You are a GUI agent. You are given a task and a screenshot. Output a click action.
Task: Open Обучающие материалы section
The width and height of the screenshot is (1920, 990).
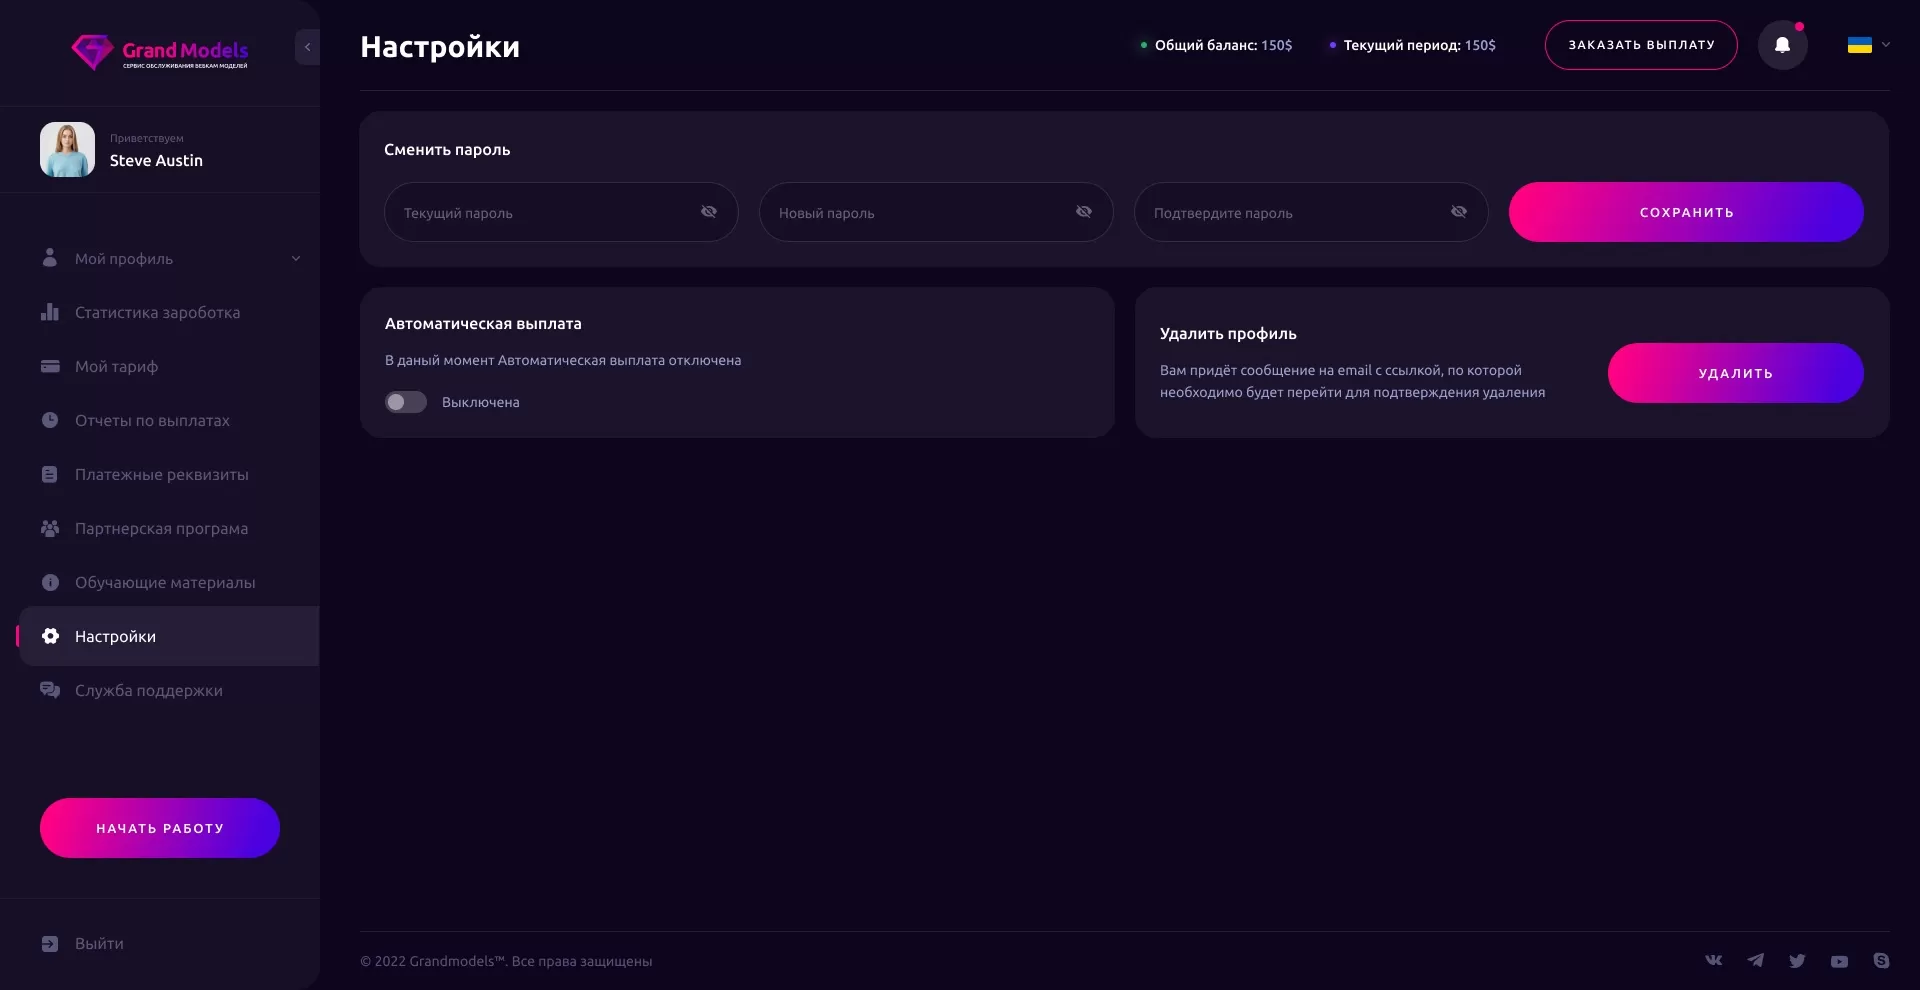tap(165, 583)
